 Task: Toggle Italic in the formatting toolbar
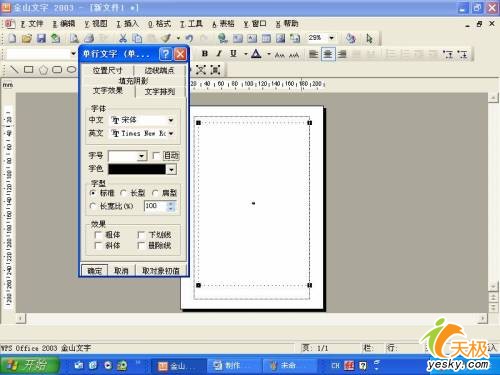[x=219, y=53]
